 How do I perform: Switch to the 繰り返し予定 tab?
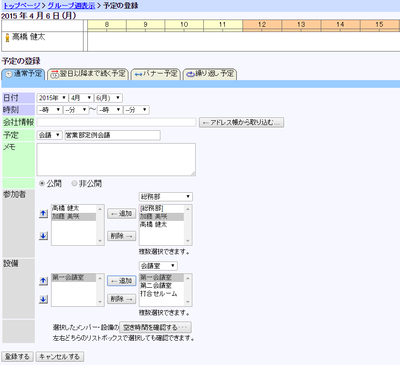(x=210, y=74)
